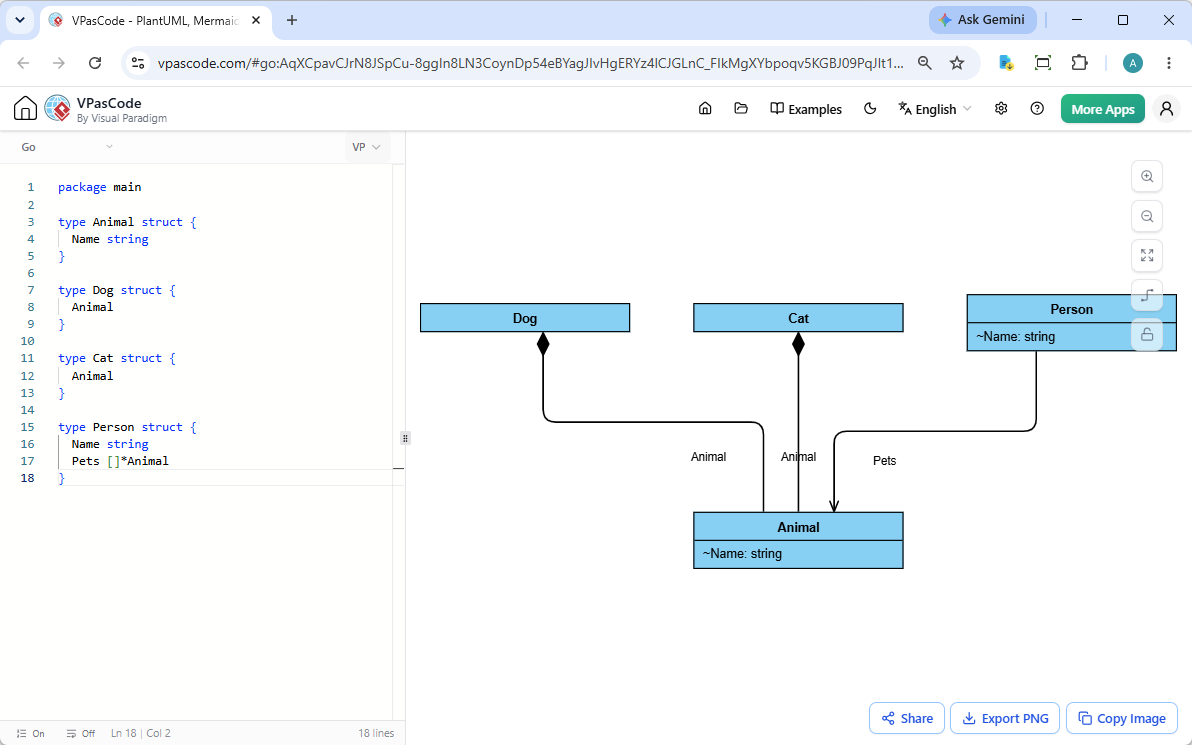Open the Examples menu
The height and width of the screenshot is (745, 1192).
806,109
